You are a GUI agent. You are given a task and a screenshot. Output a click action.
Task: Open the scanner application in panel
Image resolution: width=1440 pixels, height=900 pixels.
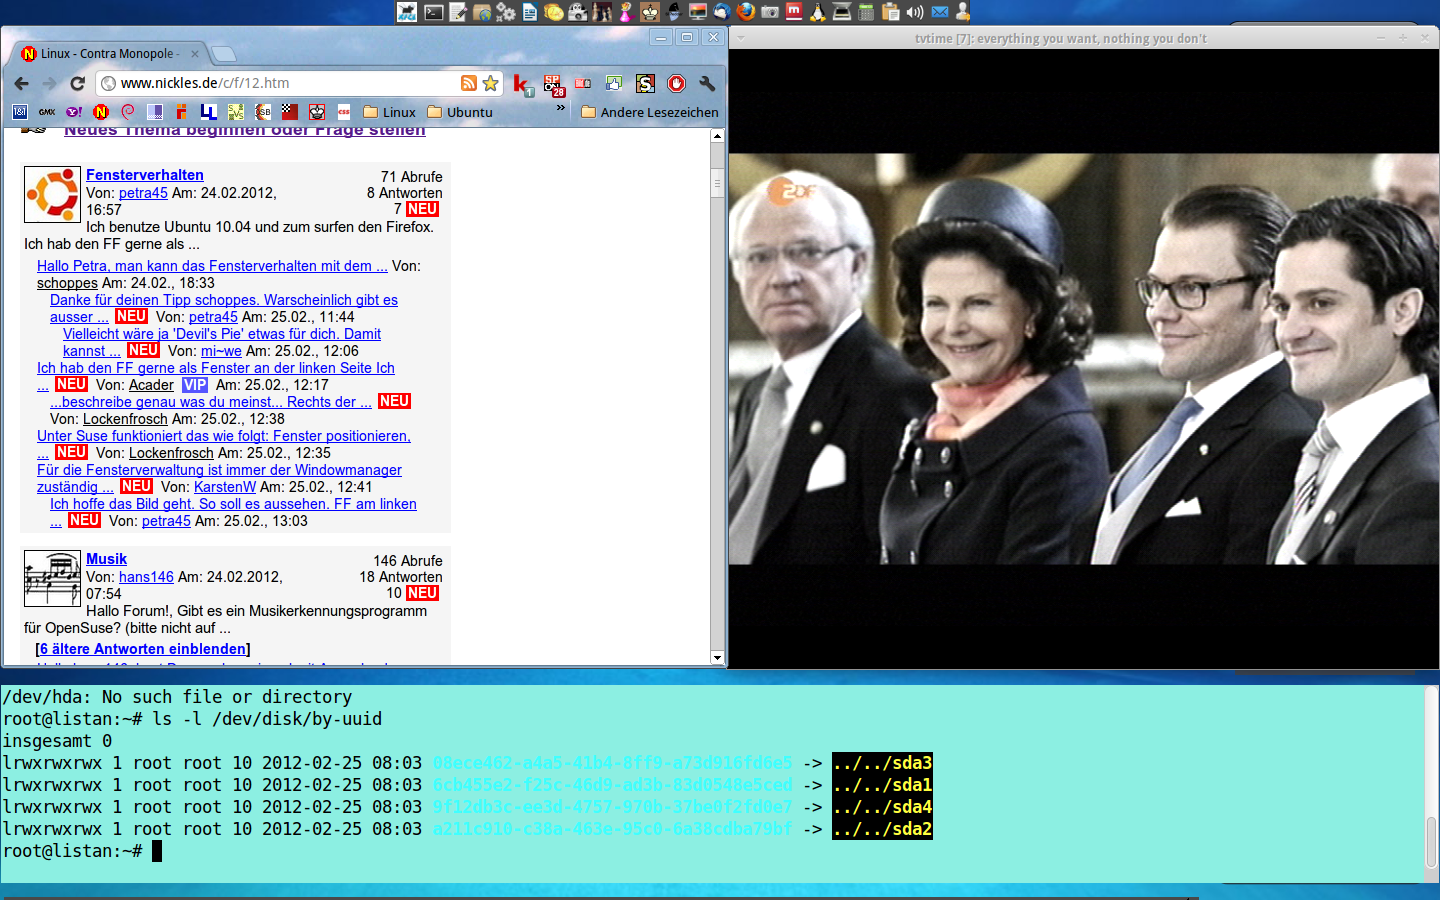tap(842, 12)
